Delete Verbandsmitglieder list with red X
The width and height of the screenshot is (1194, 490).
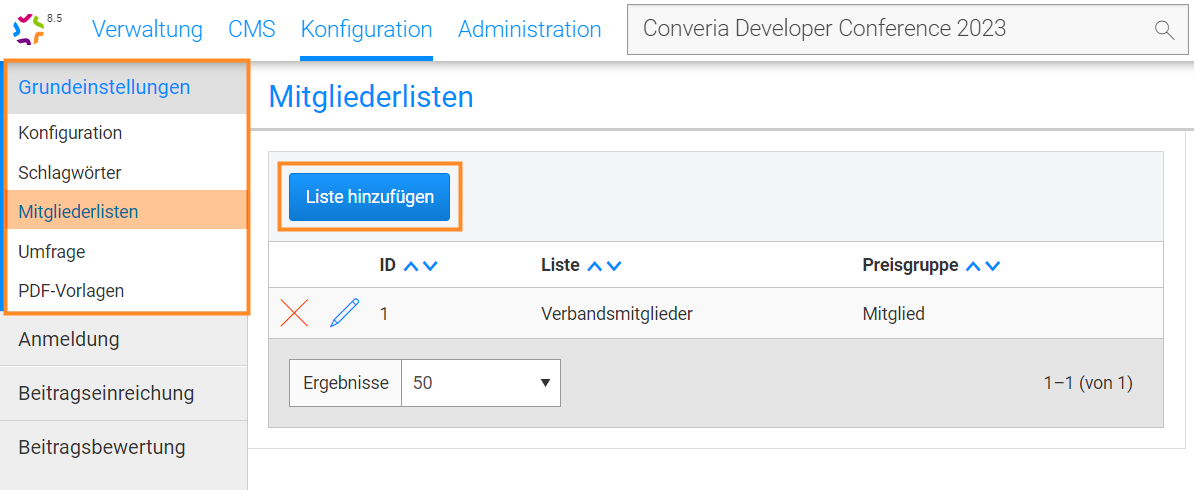pyautogui.click(x=294, y=313)
